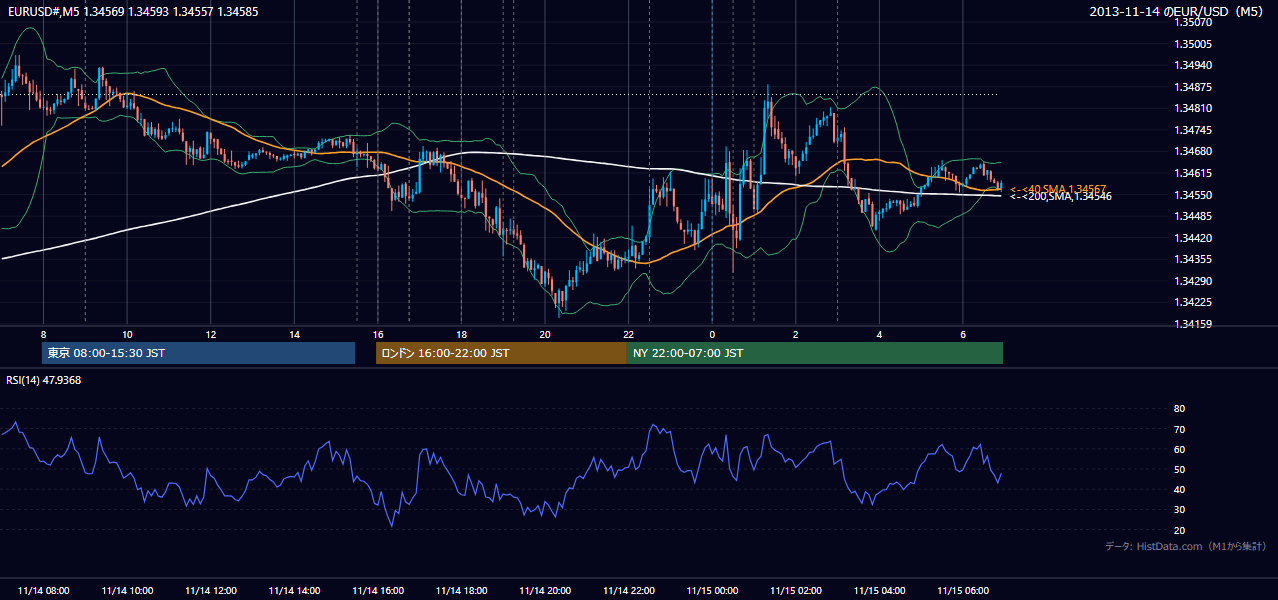
Task: Click the 1.34745 price axis label
Action: point(1192,130)
